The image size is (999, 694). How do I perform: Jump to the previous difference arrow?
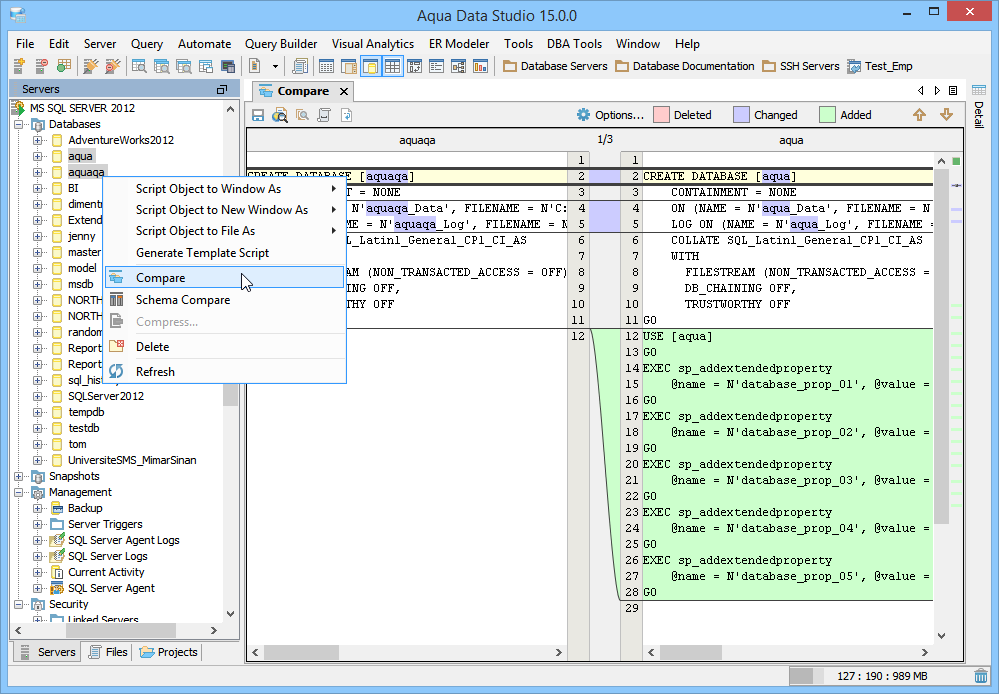tap(920, 115)
